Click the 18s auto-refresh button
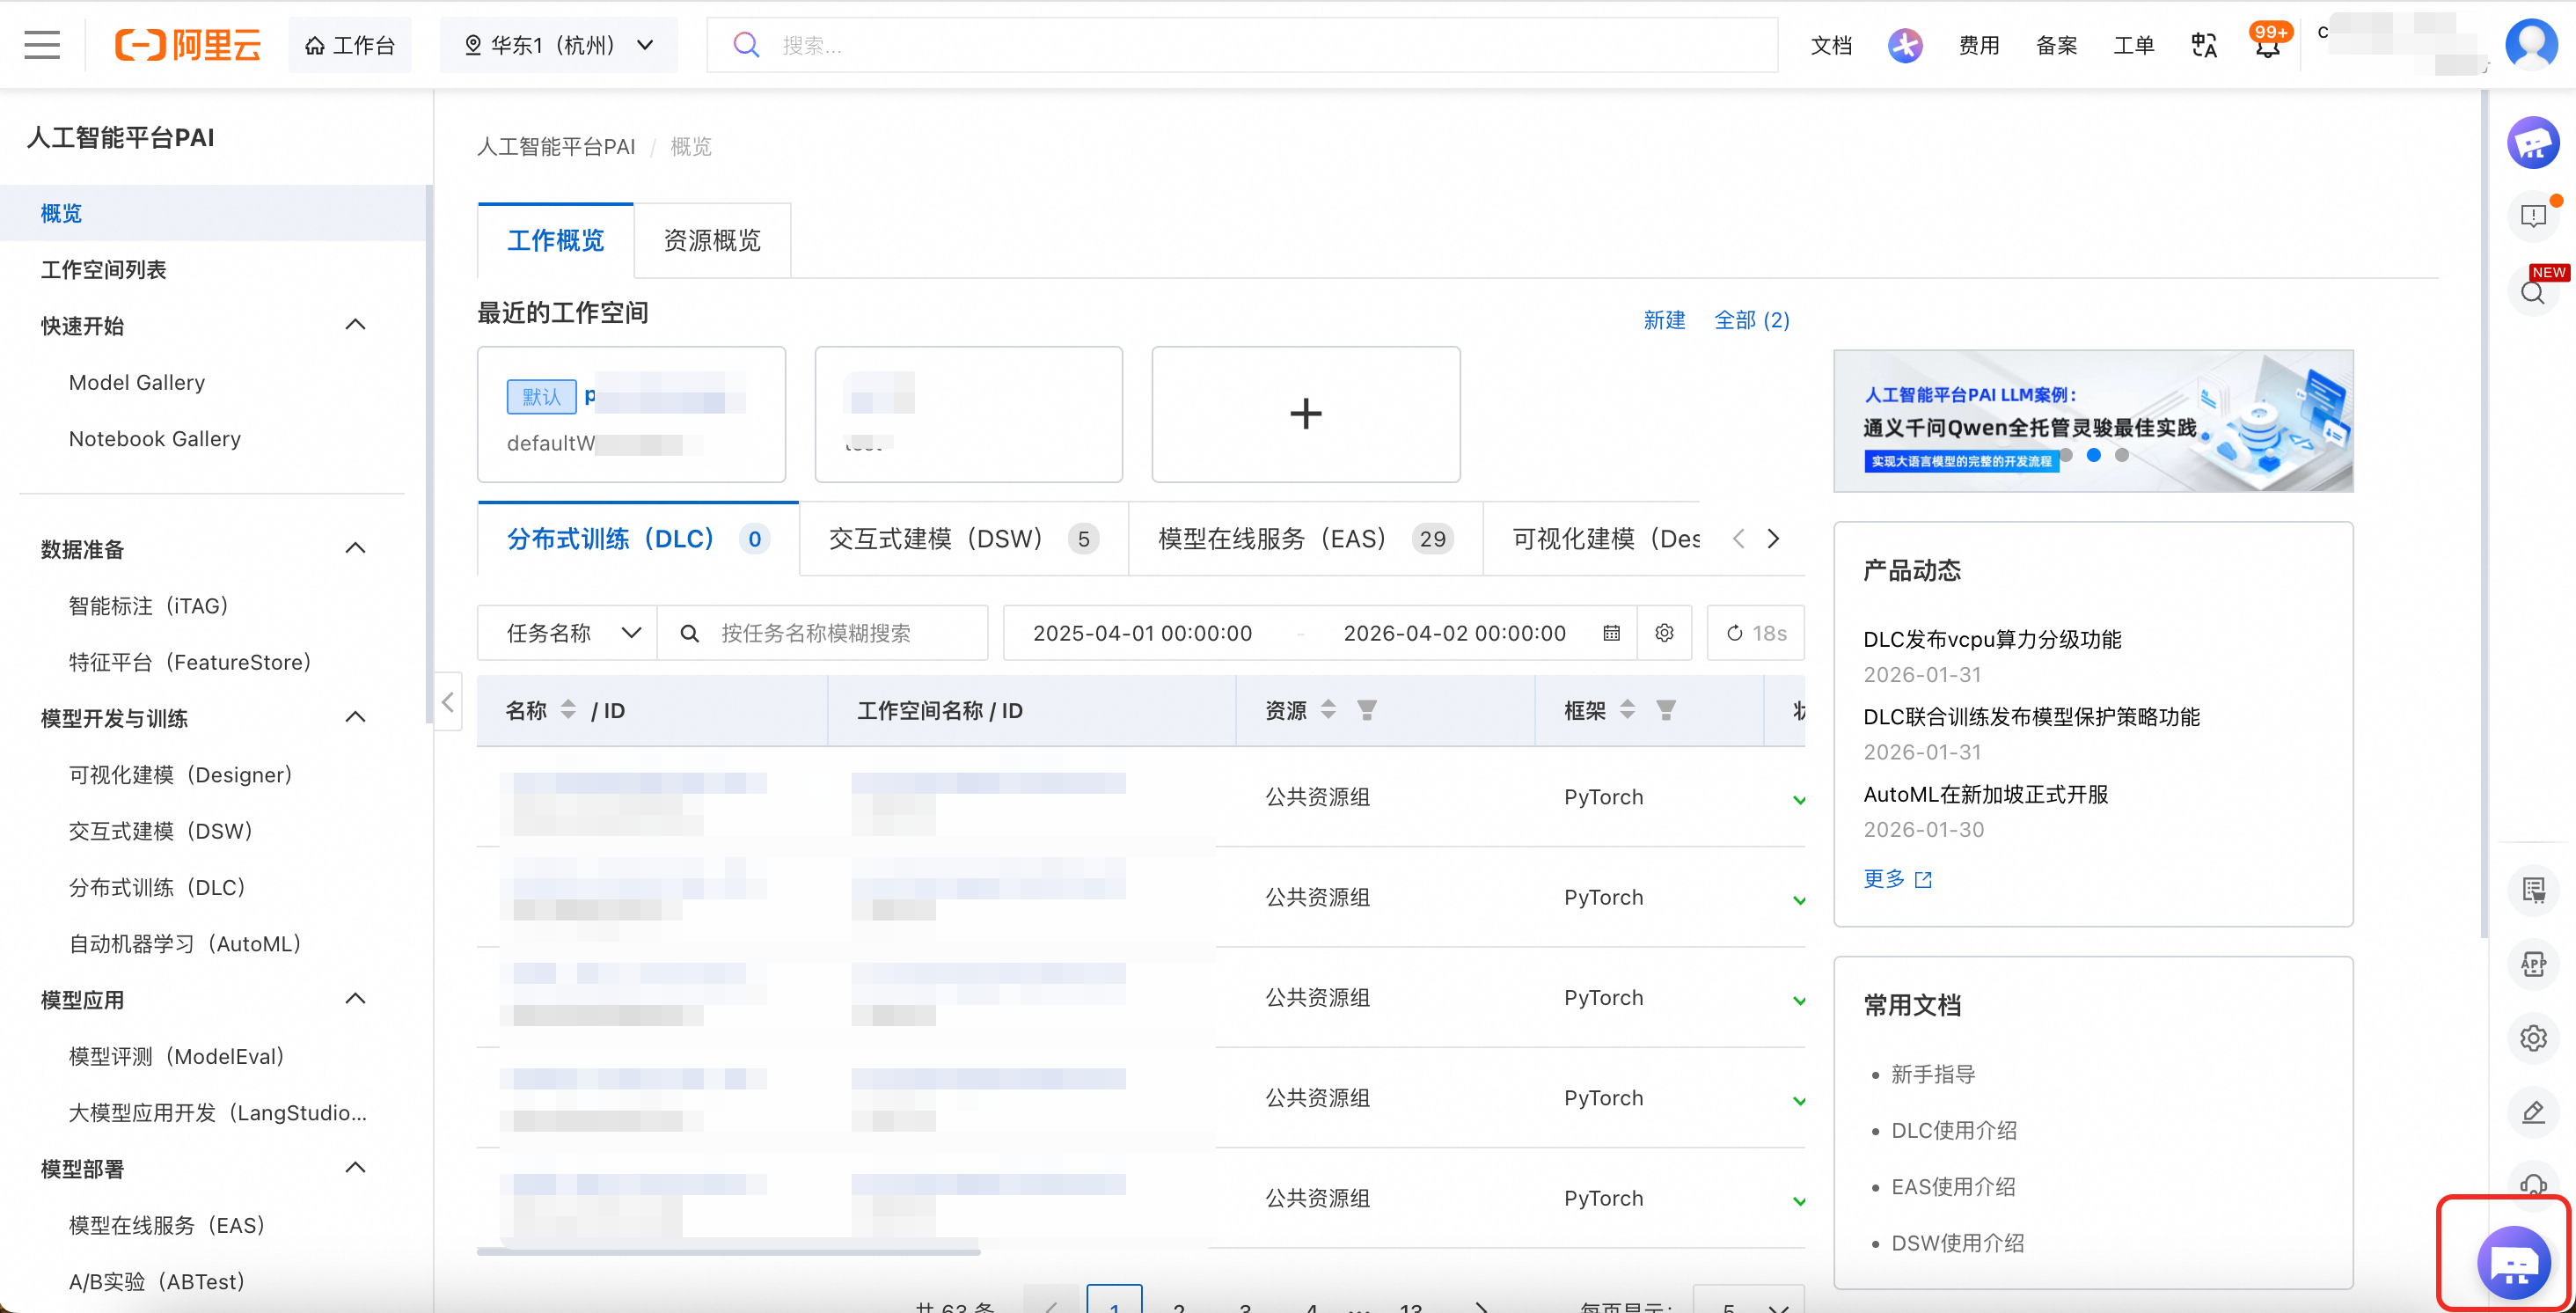This screenshot has height=1313, width=2576. [1756, 633]
